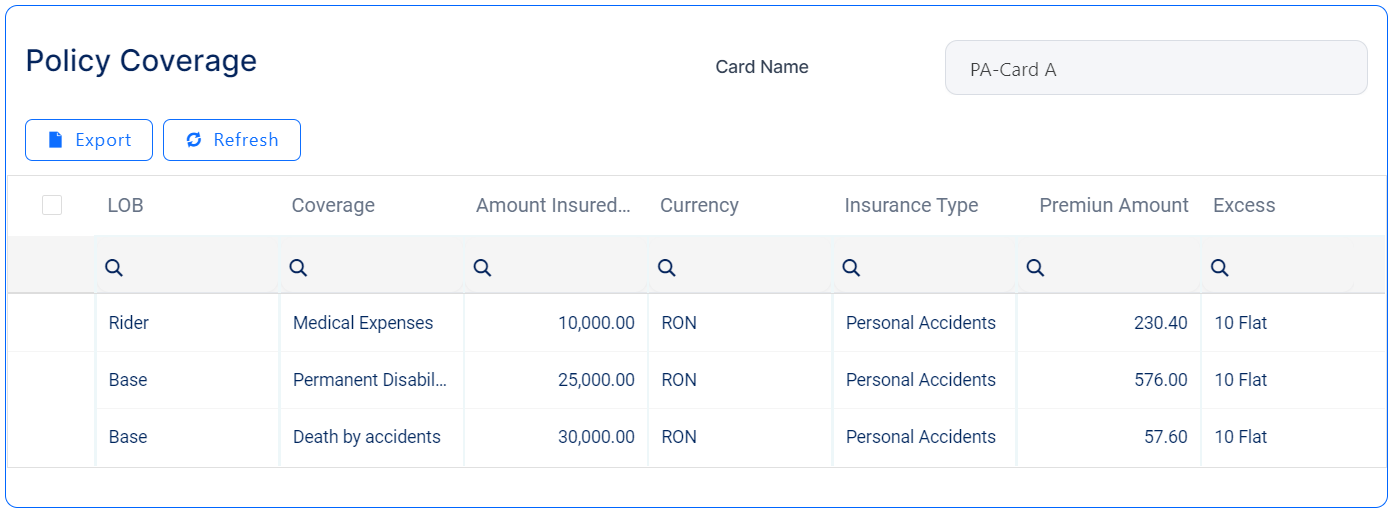The height and width of the screenshot is (515, 1395).
Task: Tick the select-all checkbox in table header
Action: pos(52,205)
